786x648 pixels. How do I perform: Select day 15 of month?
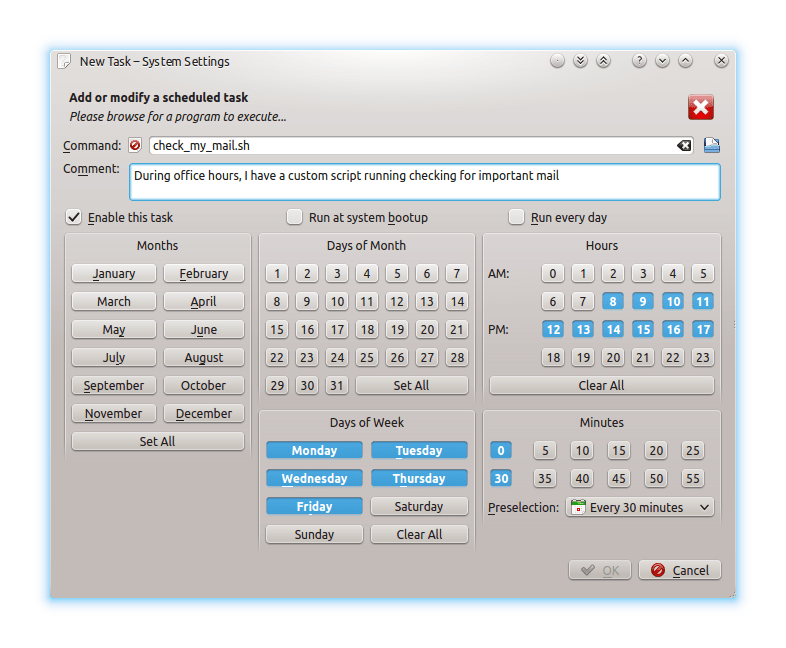click(x=277, y=330)
